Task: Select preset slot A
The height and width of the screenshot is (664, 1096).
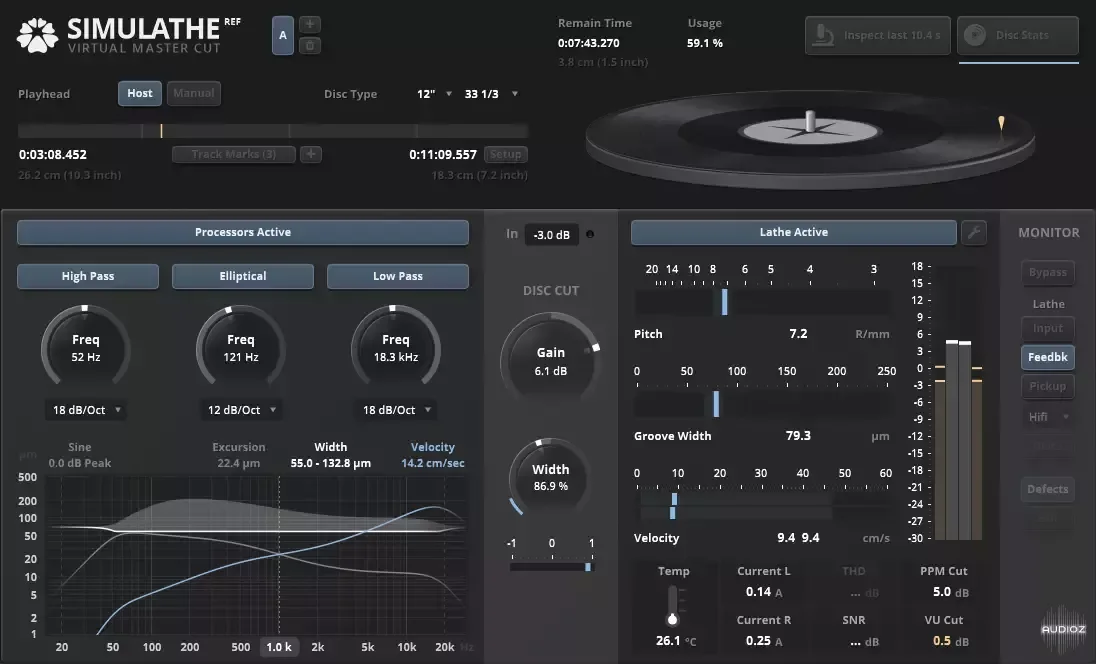Action: (282, 35)
